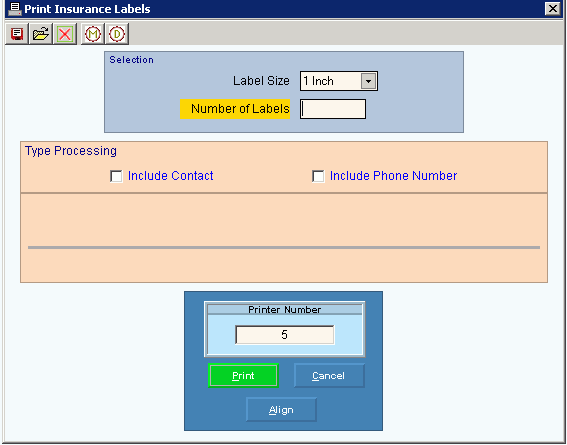Focus the Number of Labels input field
Image resolution: width=567 pixels, height=445 pixels.
[x=333, y=109]
